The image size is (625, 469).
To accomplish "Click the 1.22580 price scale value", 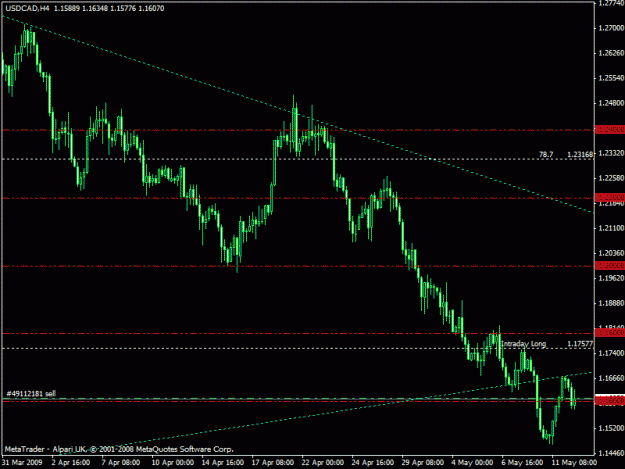I will coord(611,178).
